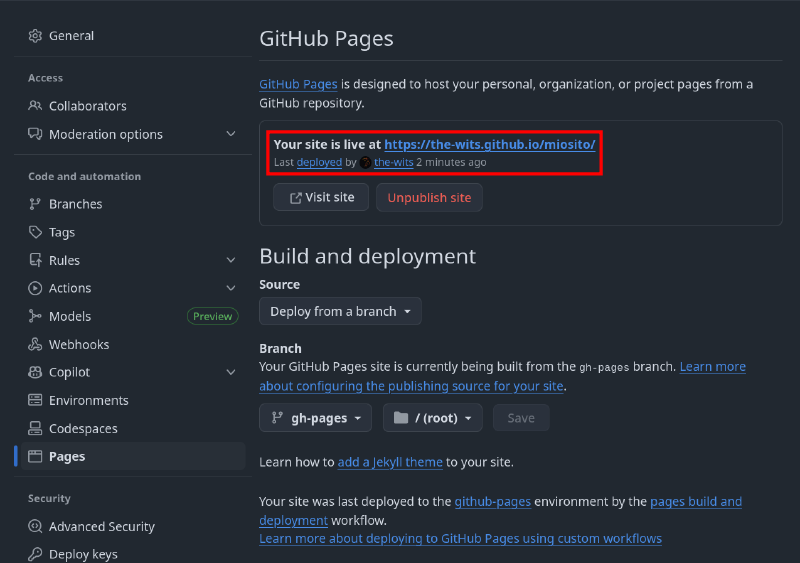Select the Pages sidebar item
The image size is (800, 563).
tap(67, 456)
